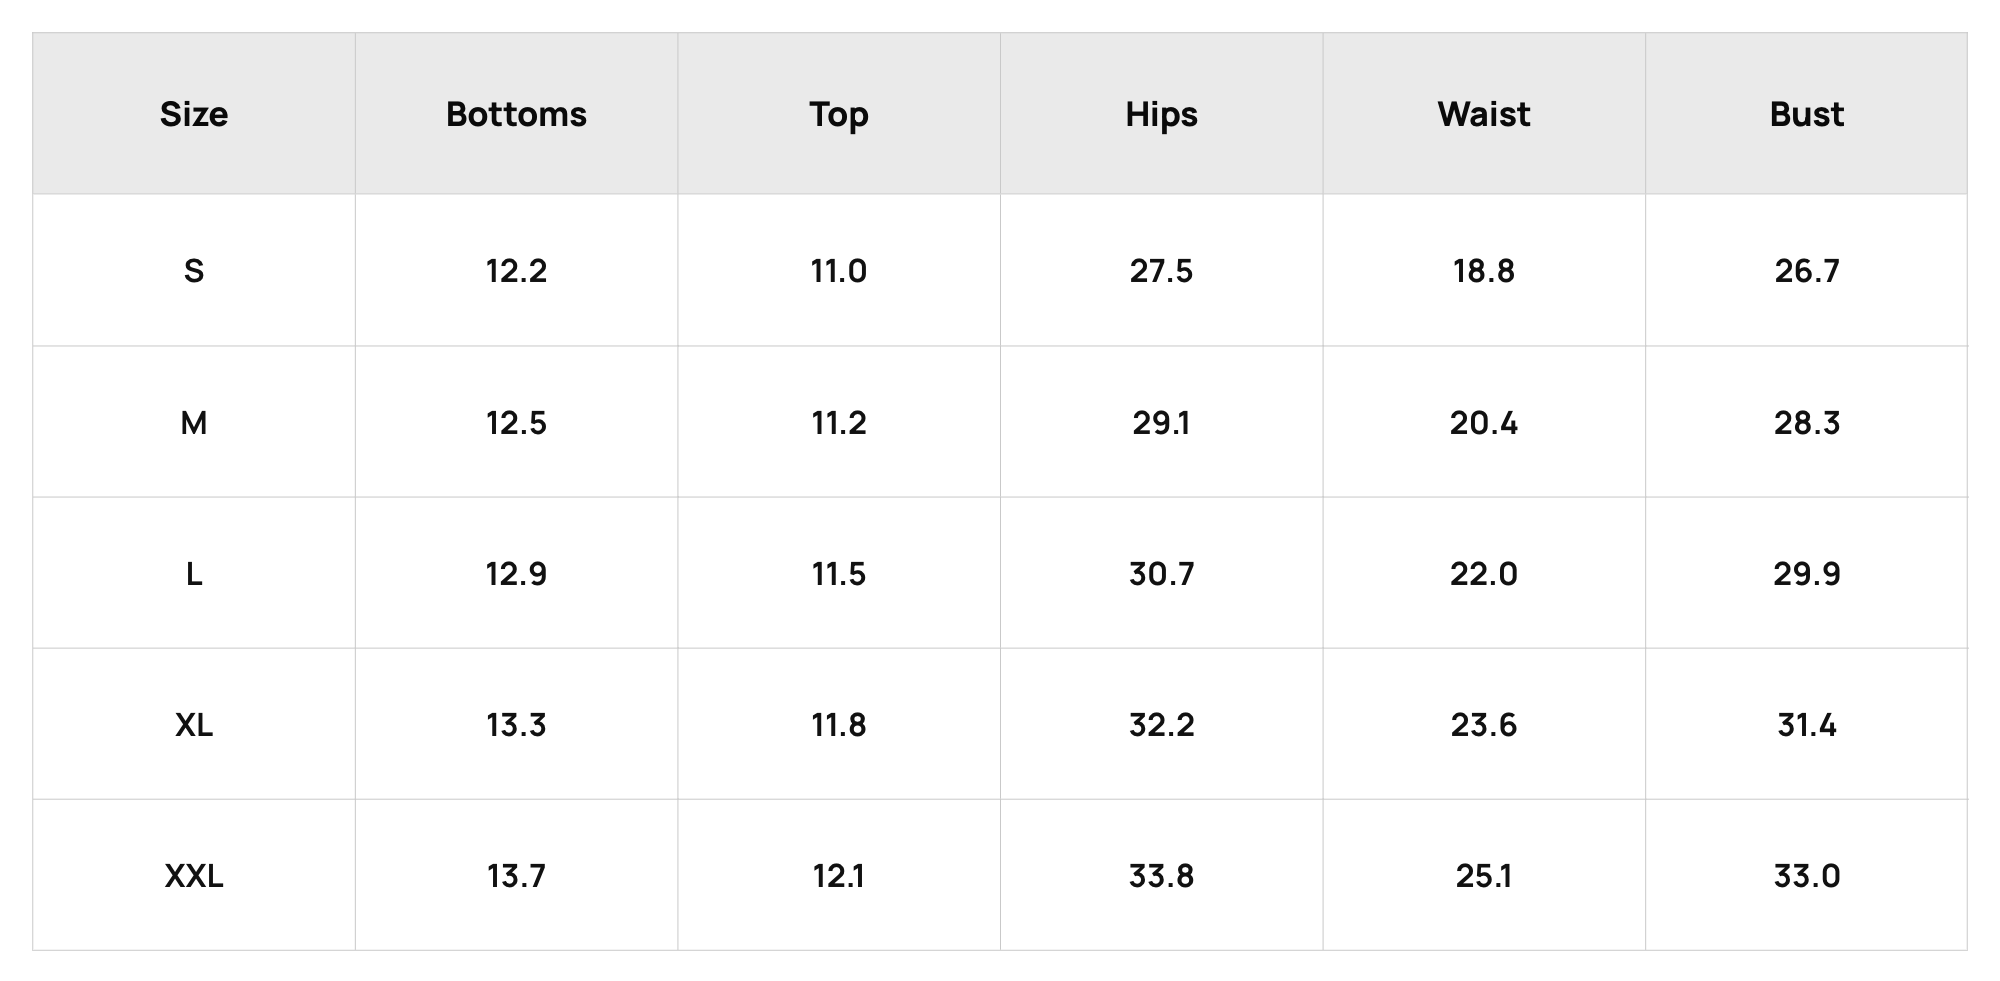Click the Bust column header

[x=1806, y=114]
